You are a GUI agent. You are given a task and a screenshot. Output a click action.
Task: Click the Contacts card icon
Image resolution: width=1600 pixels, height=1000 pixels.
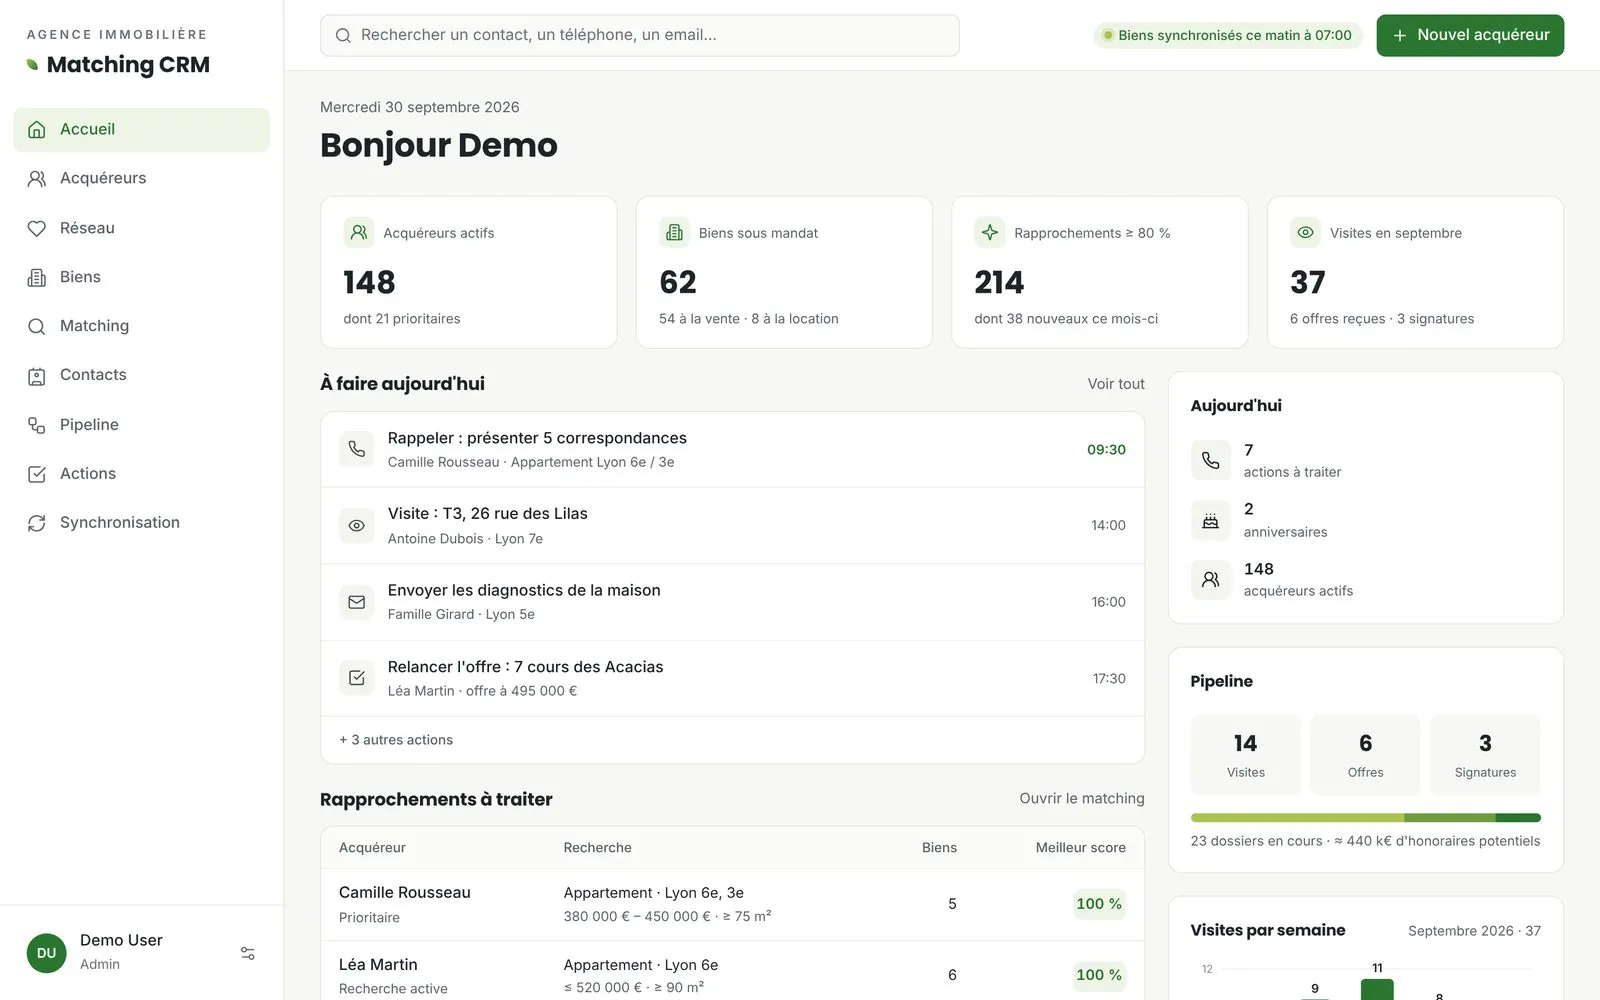pyautogui.click(x=37, y=375)
